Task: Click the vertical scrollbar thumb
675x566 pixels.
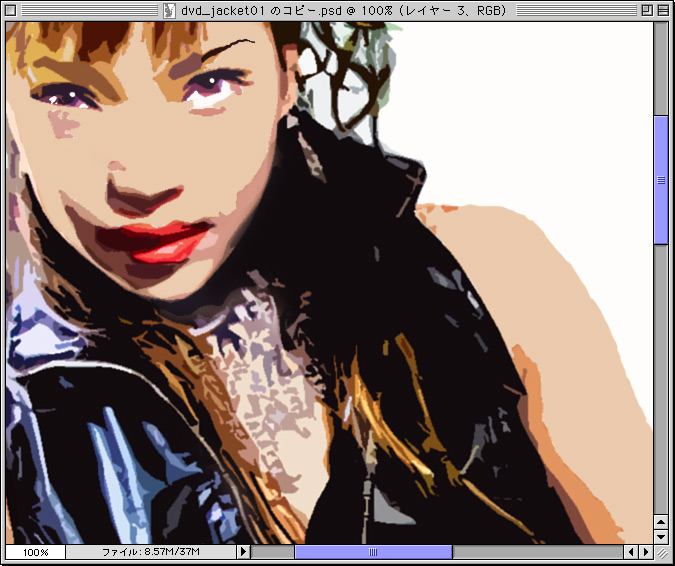Action: coord(661,180)
